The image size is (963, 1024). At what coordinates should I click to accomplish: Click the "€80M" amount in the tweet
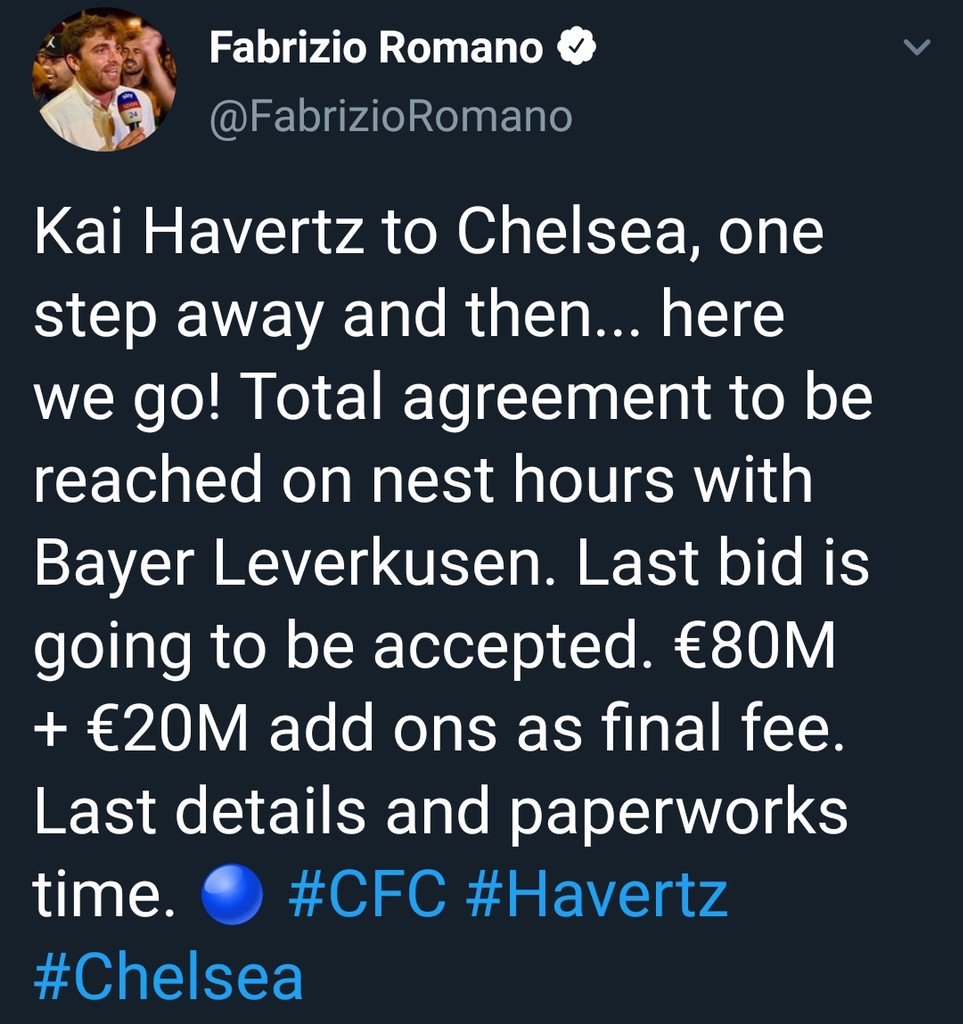point(751,647)
